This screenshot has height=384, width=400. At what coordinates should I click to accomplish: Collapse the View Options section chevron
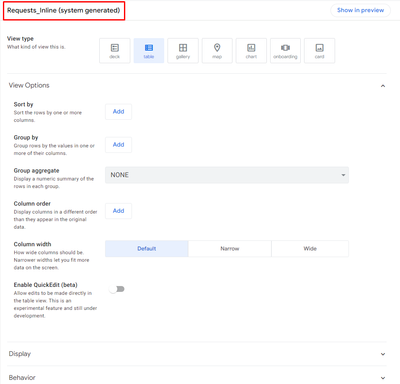tap(383, 86)
